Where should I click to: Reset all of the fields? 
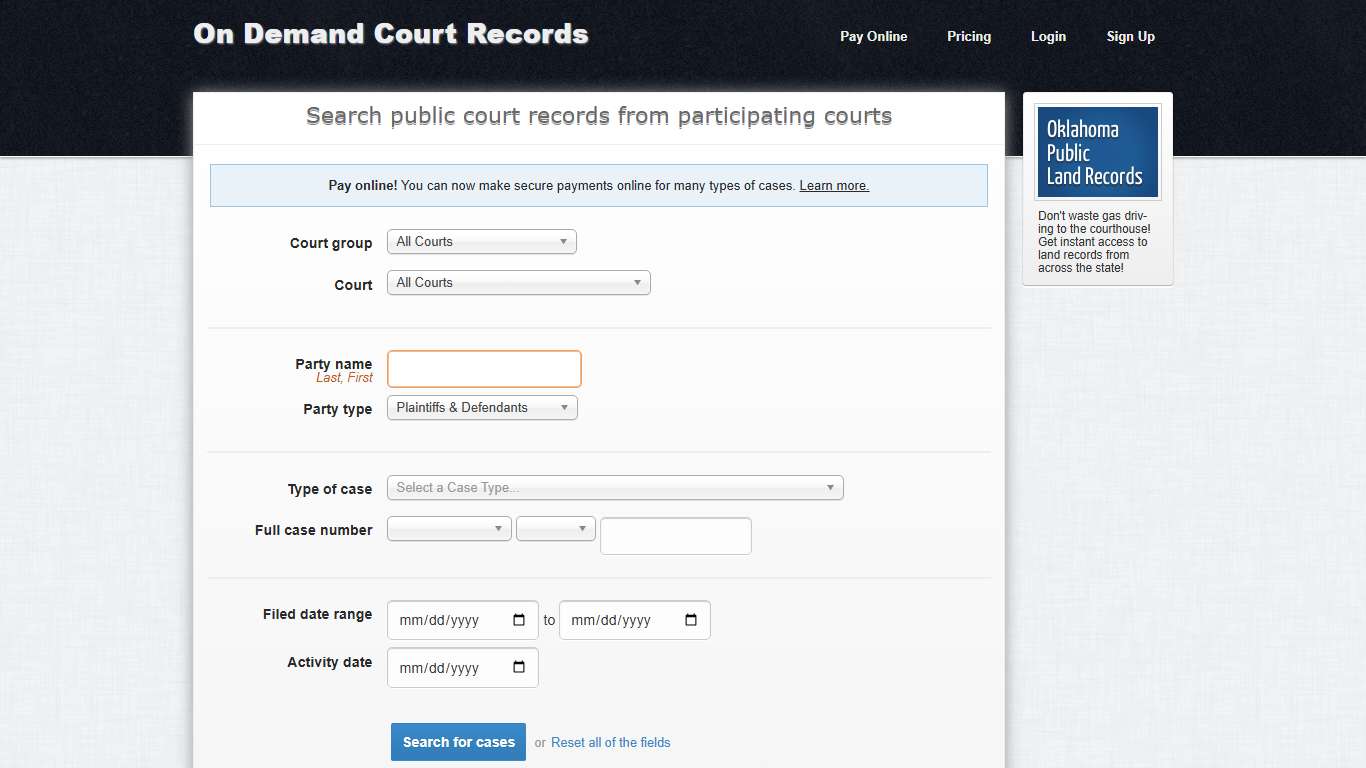(610, 742)
